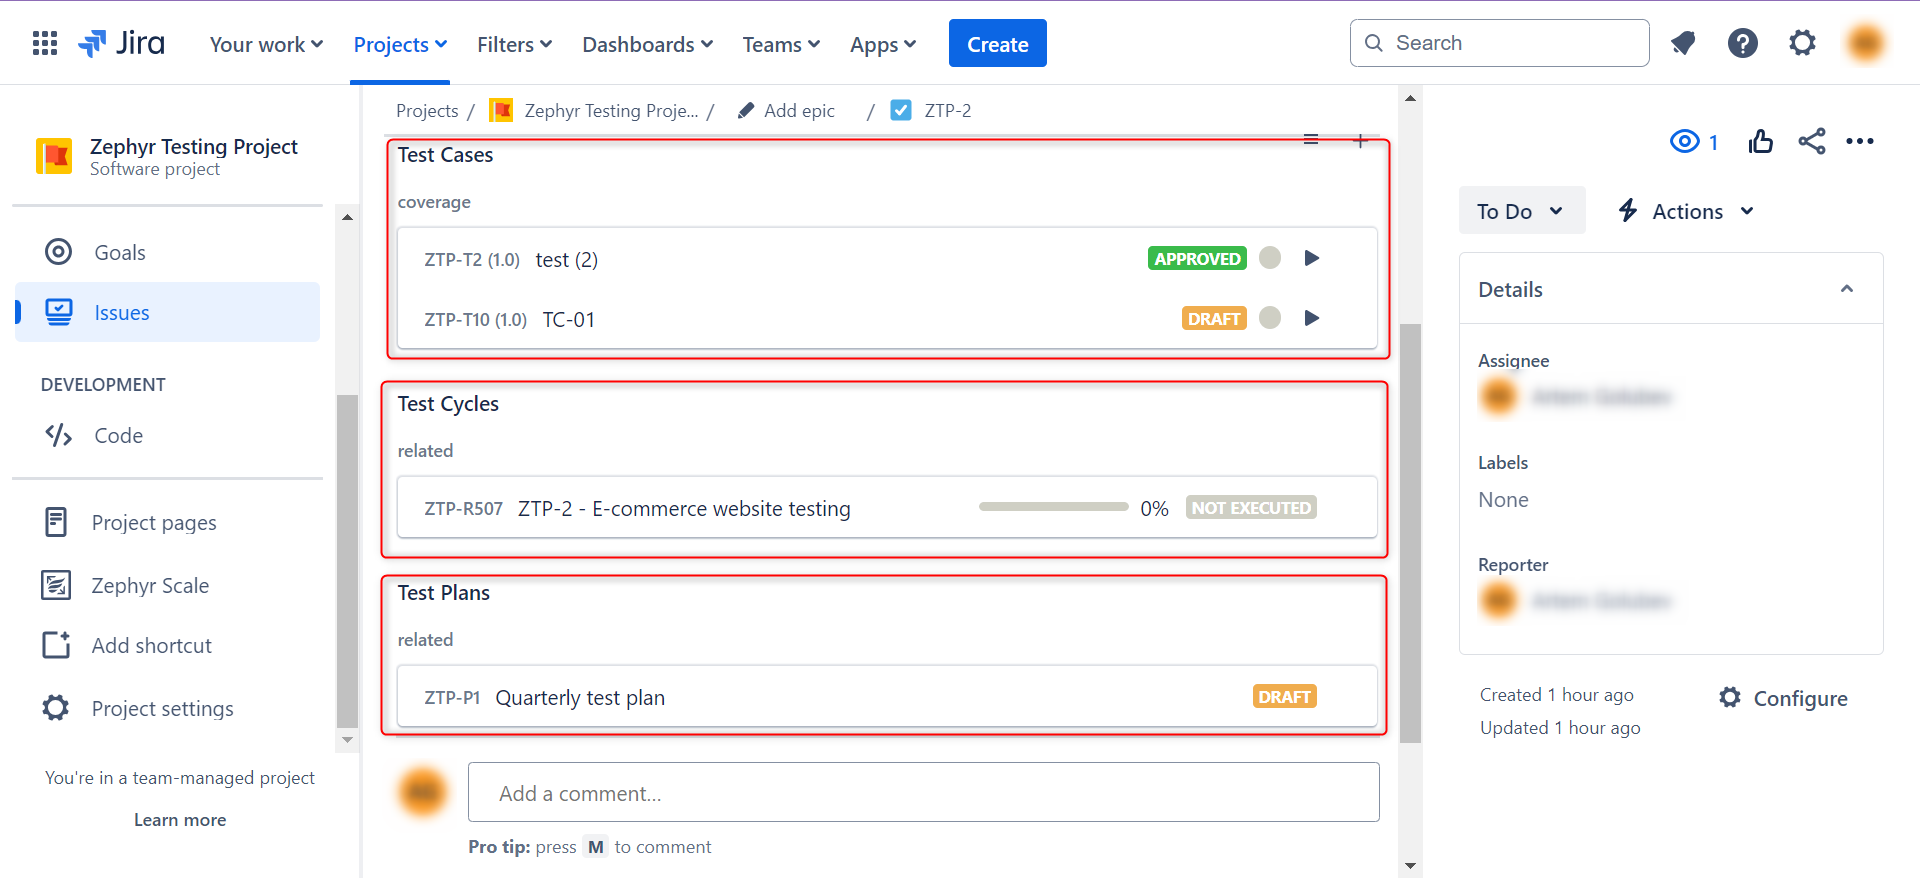Run test case ZTP-T10 play button

coord(1312,318)
